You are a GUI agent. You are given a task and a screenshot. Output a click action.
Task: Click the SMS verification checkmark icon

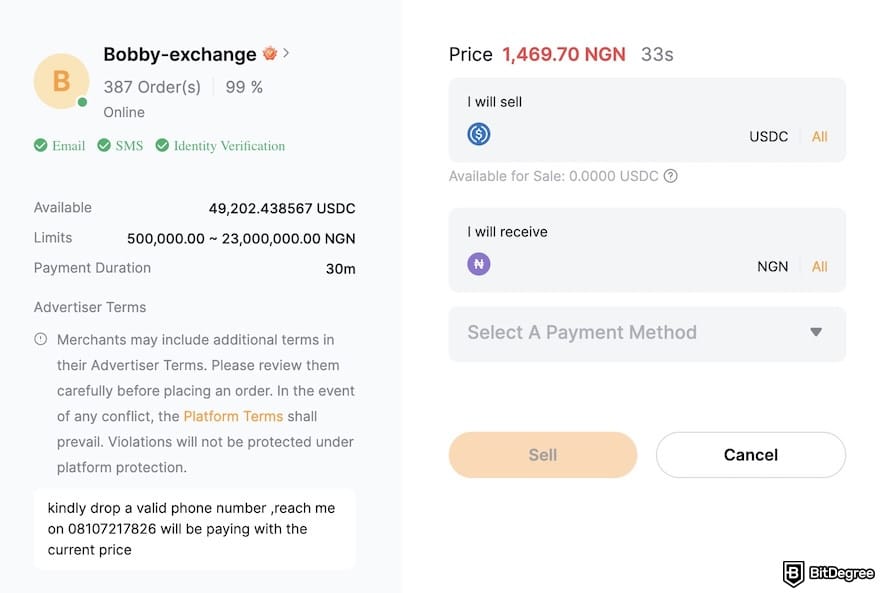click(102, 145)
